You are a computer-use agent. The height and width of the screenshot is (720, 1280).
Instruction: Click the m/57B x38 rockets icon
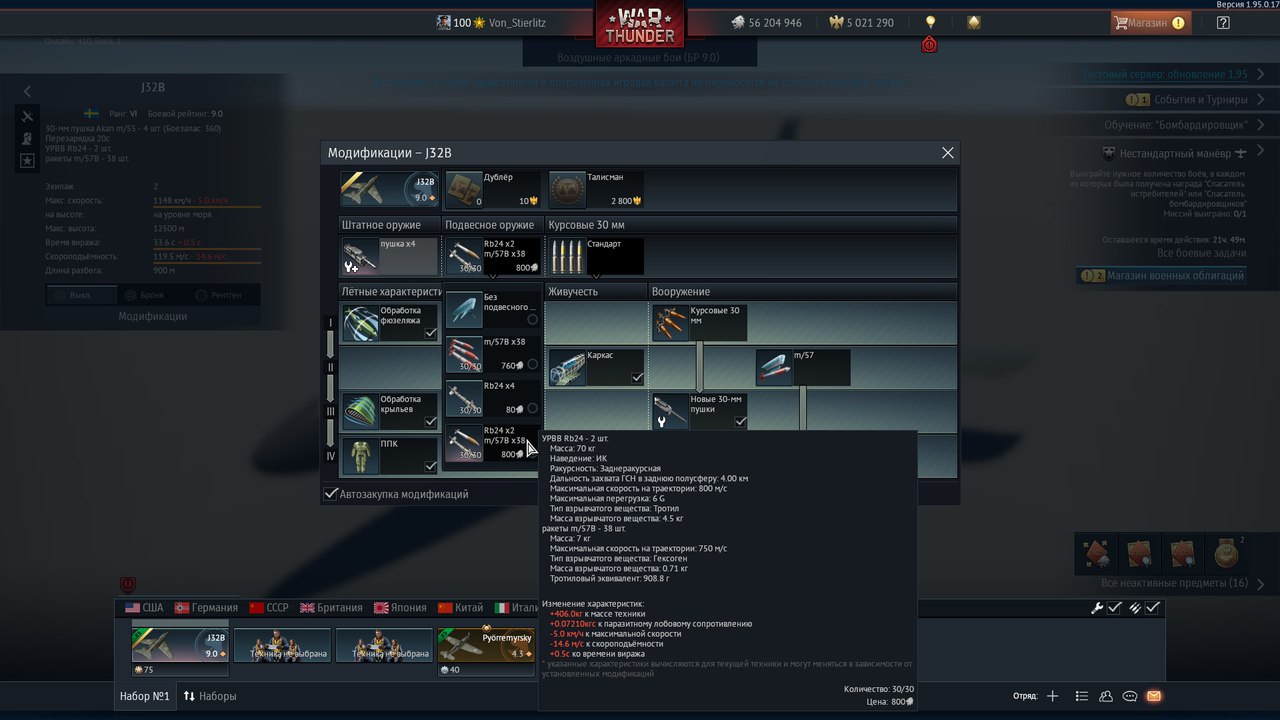pyautogui.click(x=463, y=354)
